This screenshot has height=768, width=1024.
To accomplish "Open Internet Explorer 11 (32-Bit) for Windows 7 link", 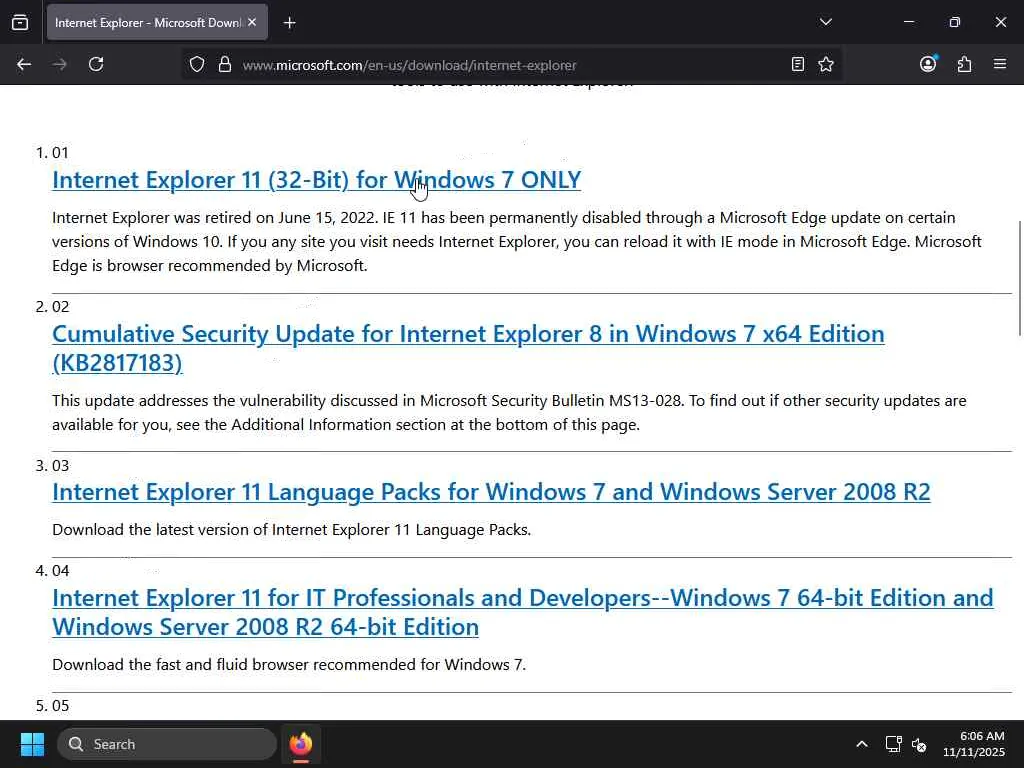I will [317, 180].
